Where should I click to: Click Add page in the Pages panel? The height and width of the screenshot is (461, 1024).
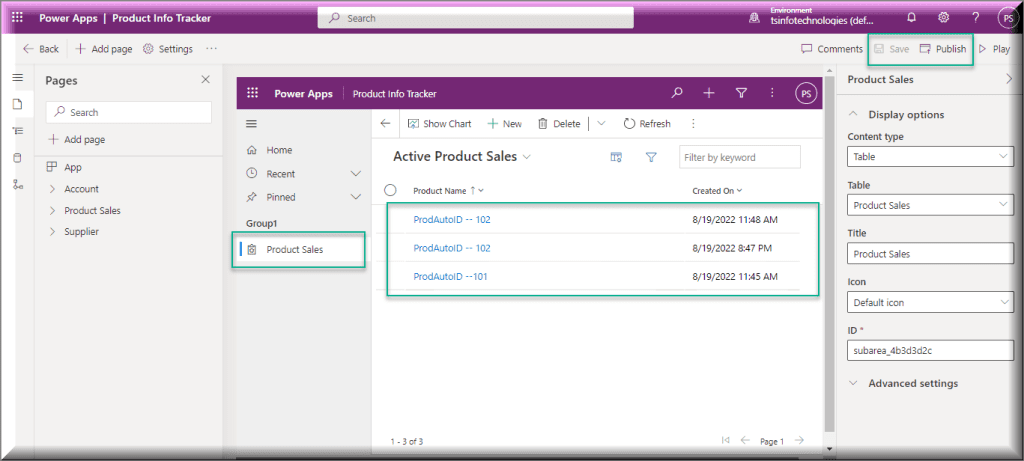77,140
